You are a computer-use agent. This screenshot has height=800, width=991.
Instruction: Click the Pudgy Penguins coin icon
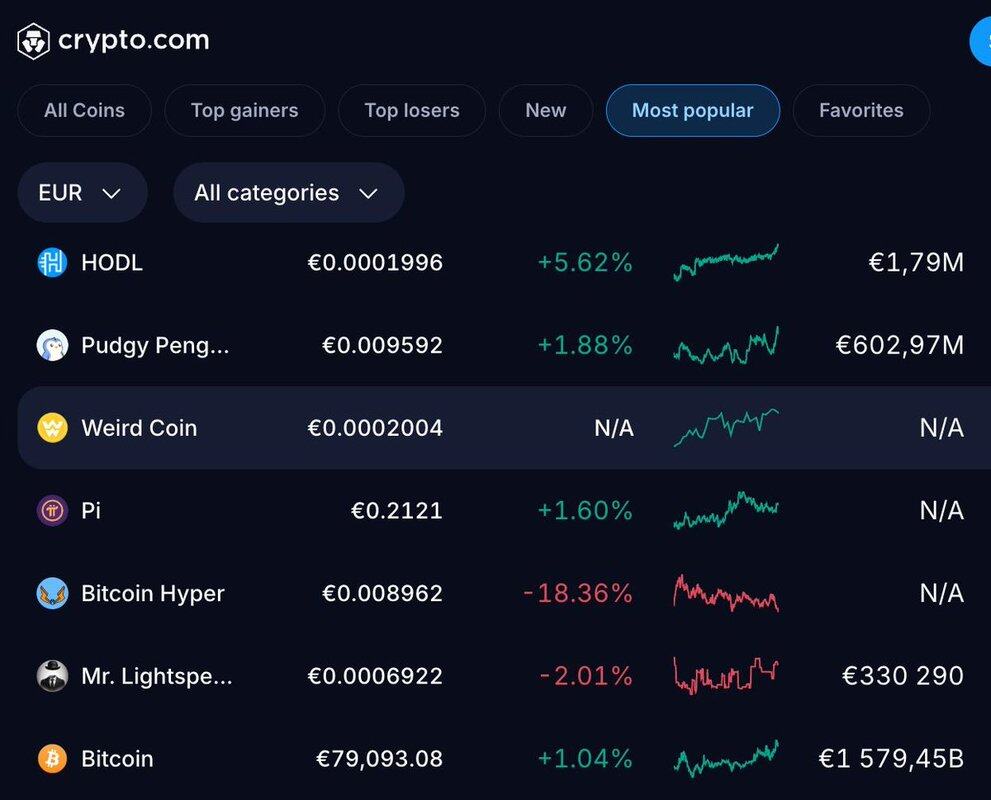(52, 346)
